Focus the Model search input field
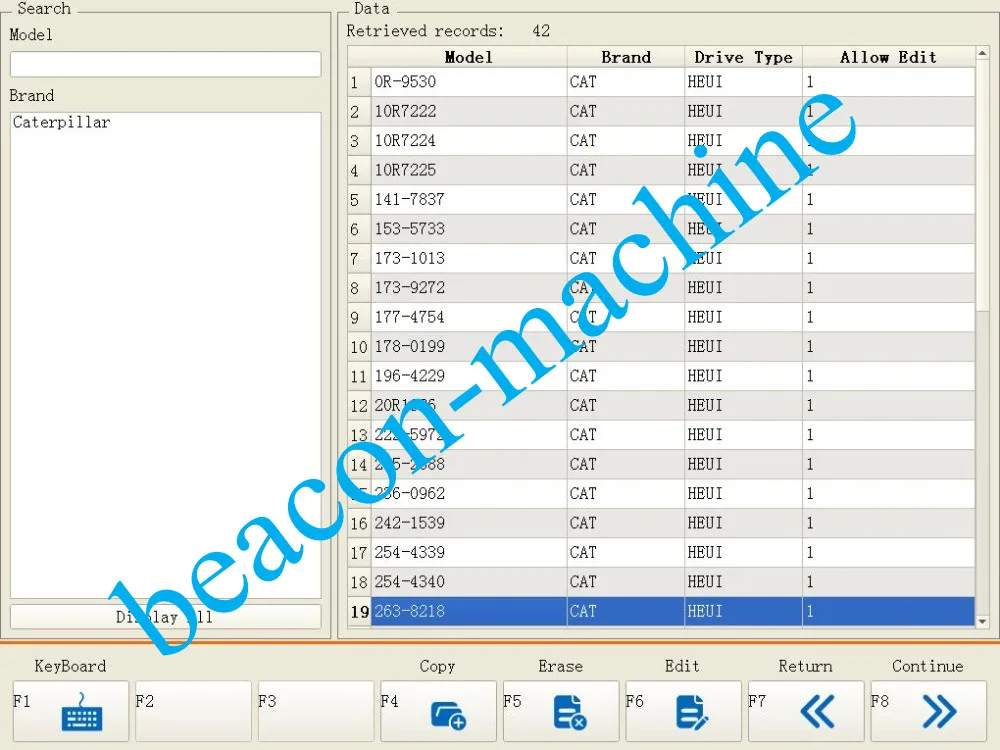This screenshot has width=1000, height=750. [x=165, y=64]
